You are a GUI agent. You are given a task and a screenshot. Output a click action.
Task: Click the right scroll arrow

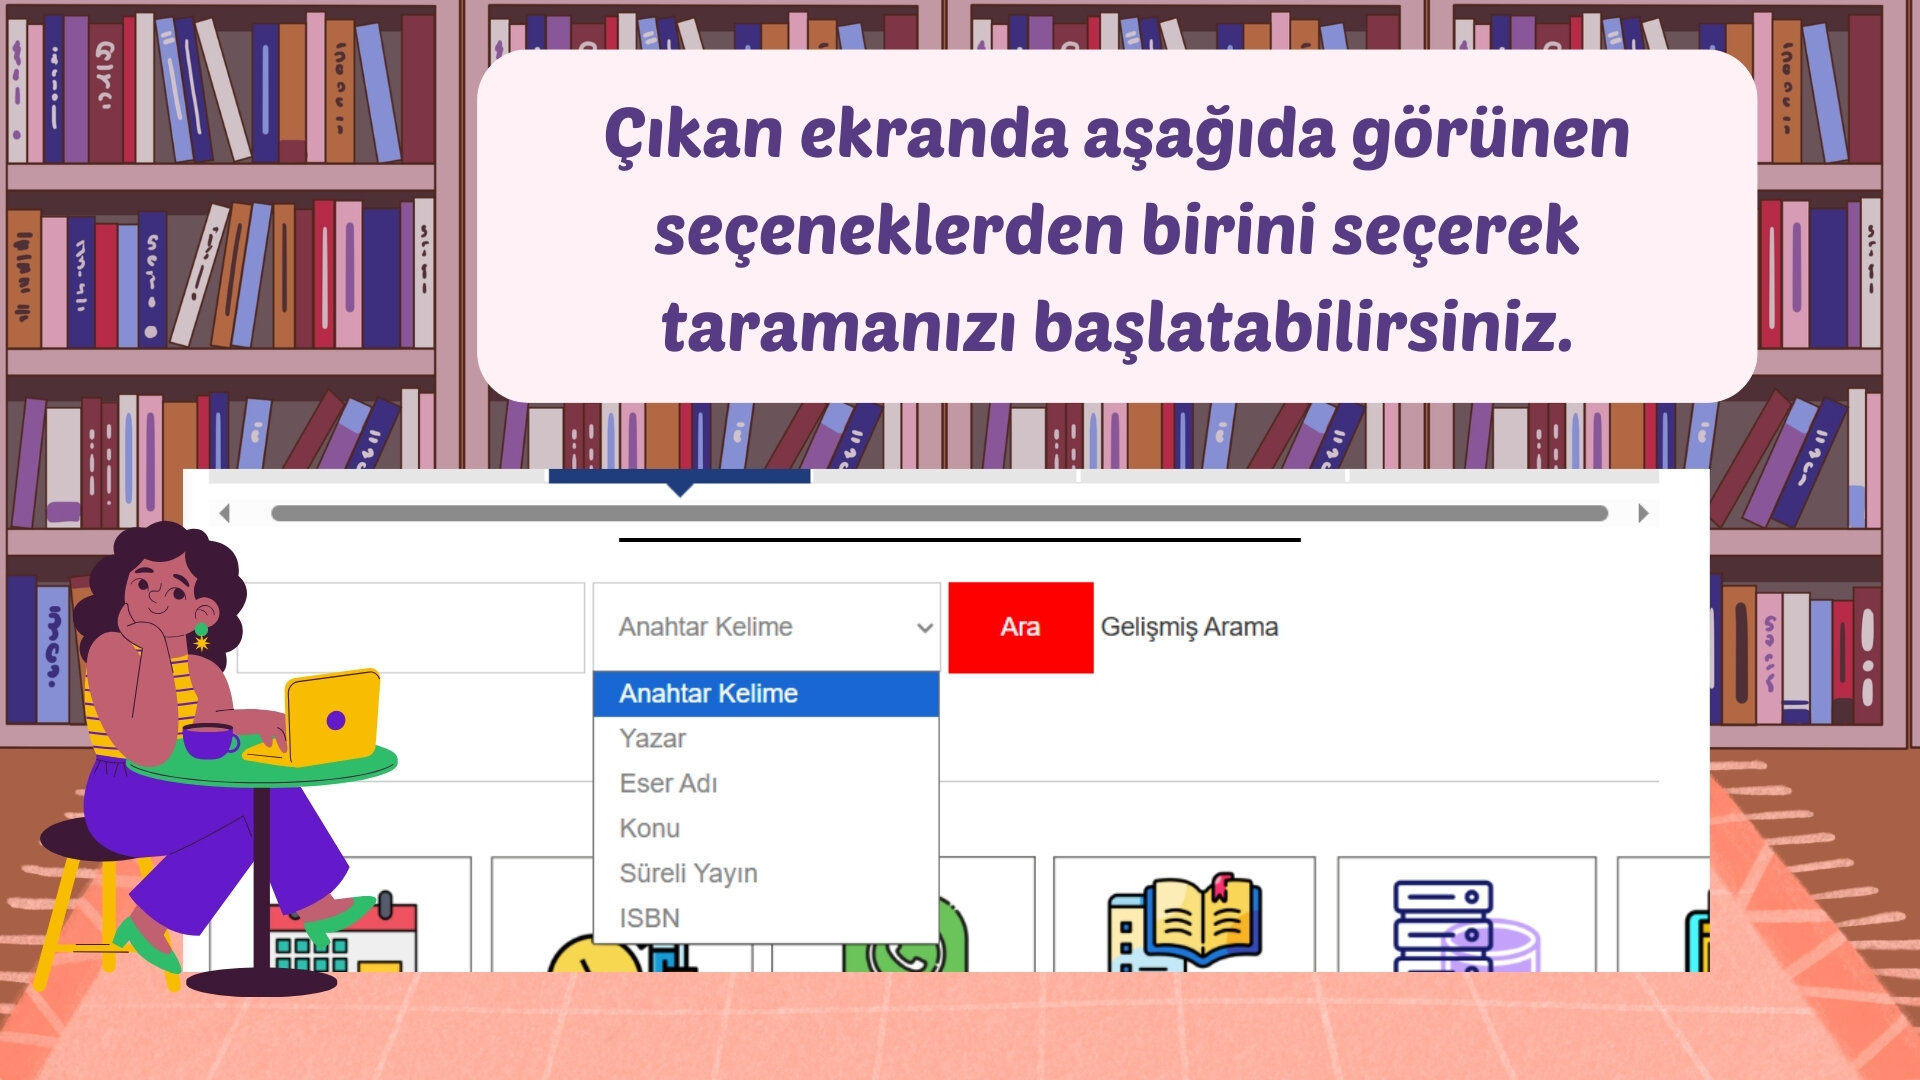1643,513
